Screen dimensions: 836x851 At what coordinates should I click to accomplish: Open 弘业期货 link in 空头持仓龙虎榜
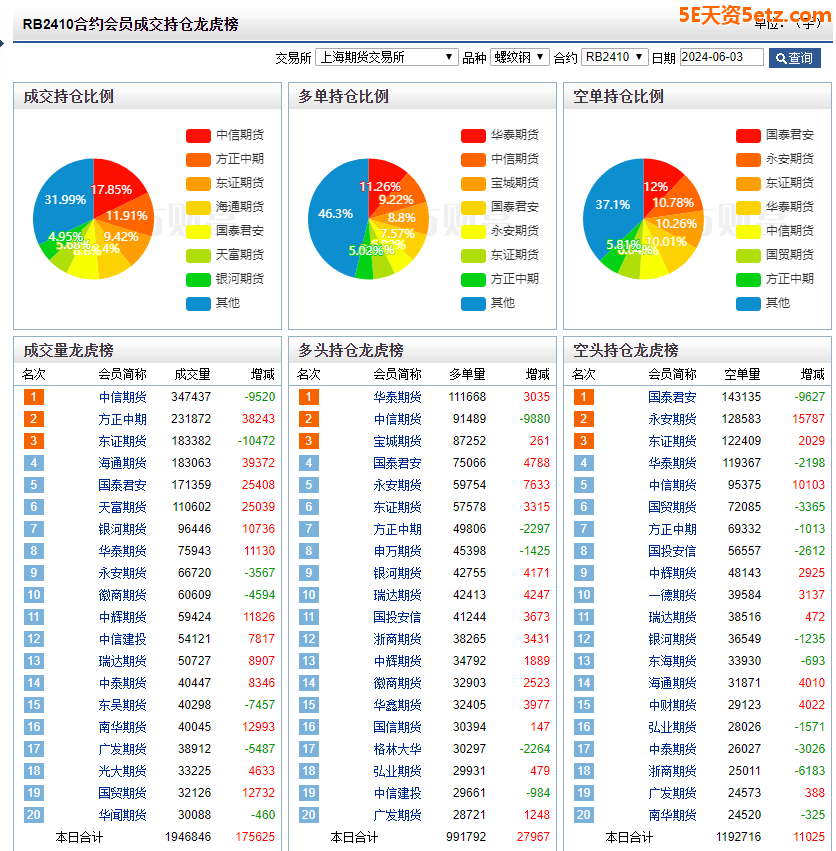(x=672, y=727)
